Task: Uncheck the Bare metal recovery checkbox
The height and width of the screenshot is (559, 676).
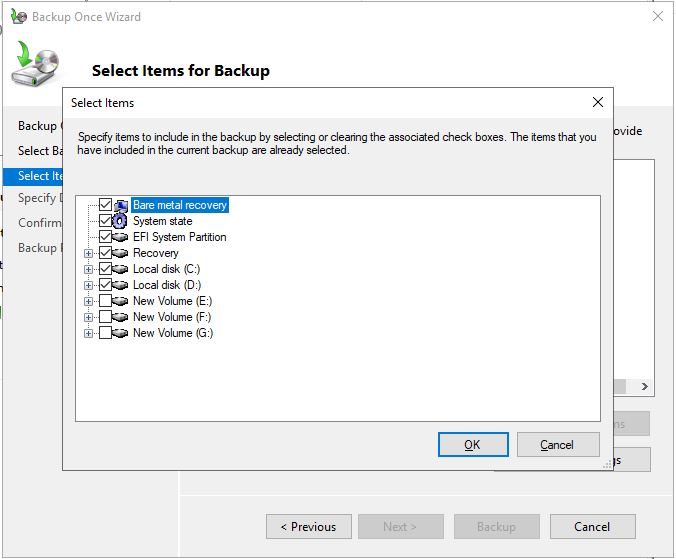Action: click(105, 205)
